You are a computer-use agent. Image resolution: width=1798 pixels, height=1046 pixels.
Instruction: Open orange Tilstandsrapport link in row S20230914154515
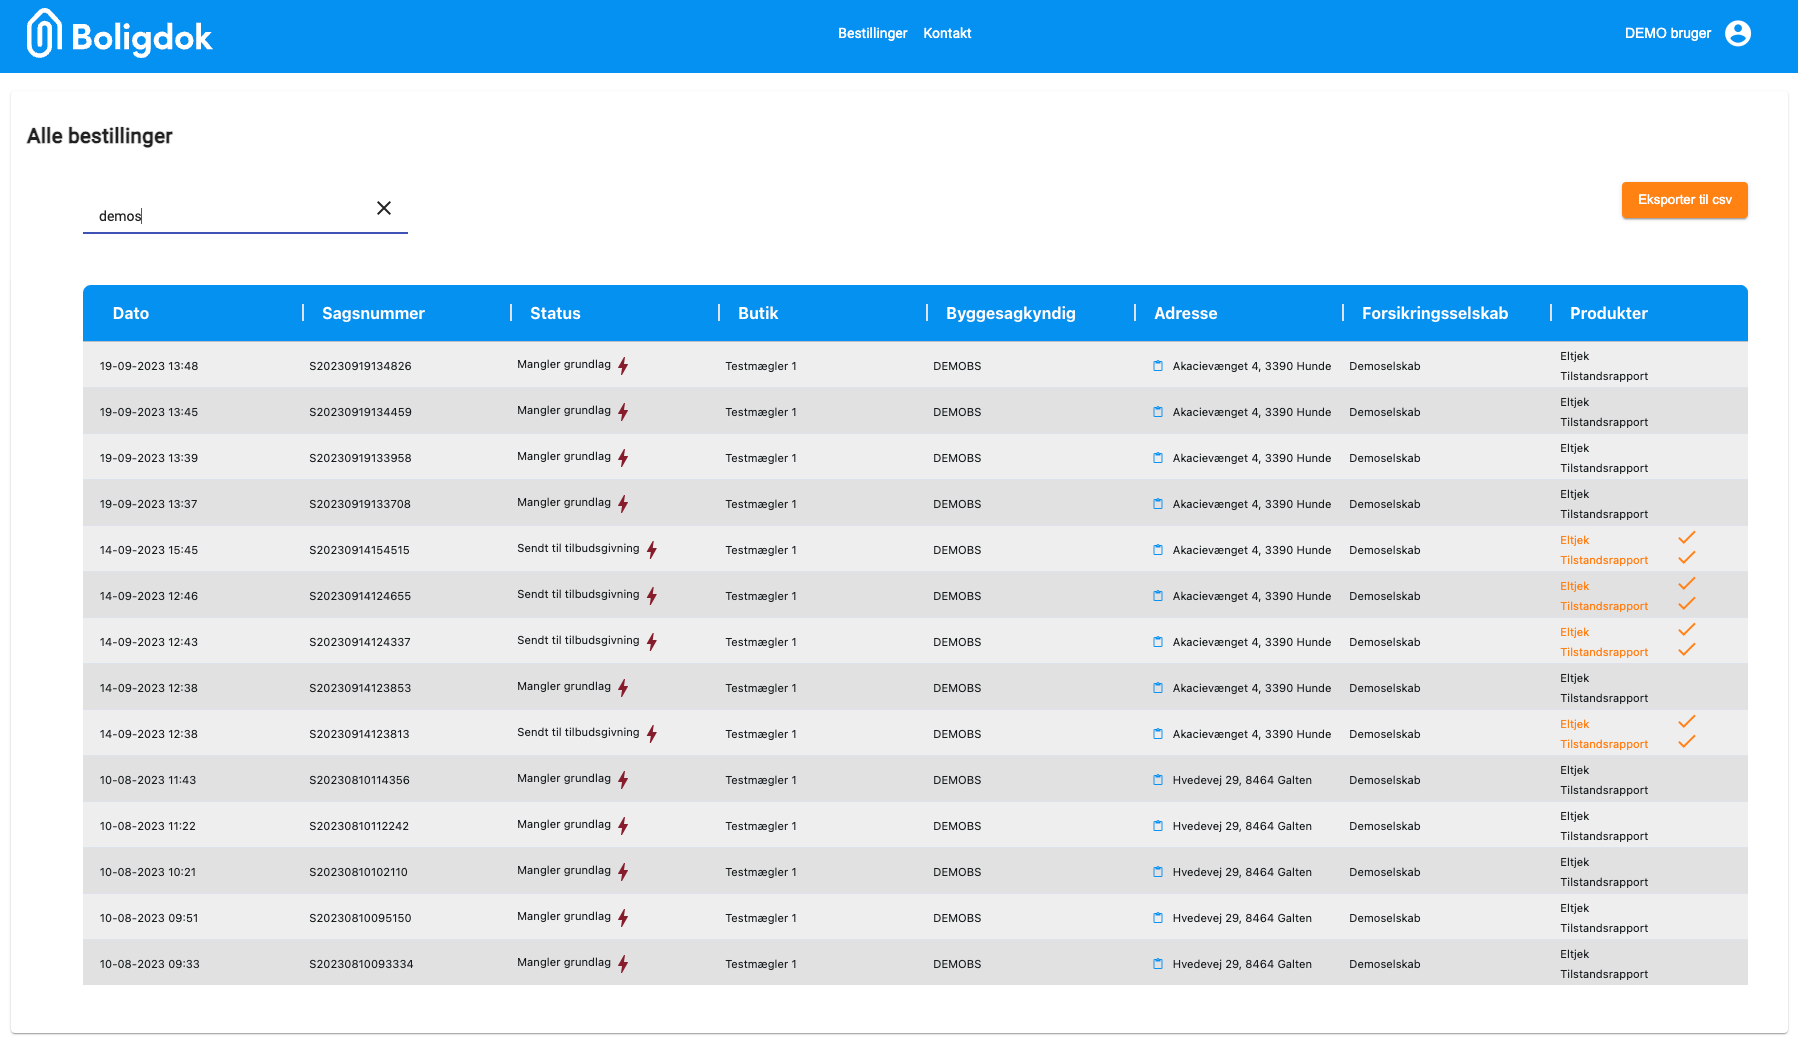pos(1604,560)
